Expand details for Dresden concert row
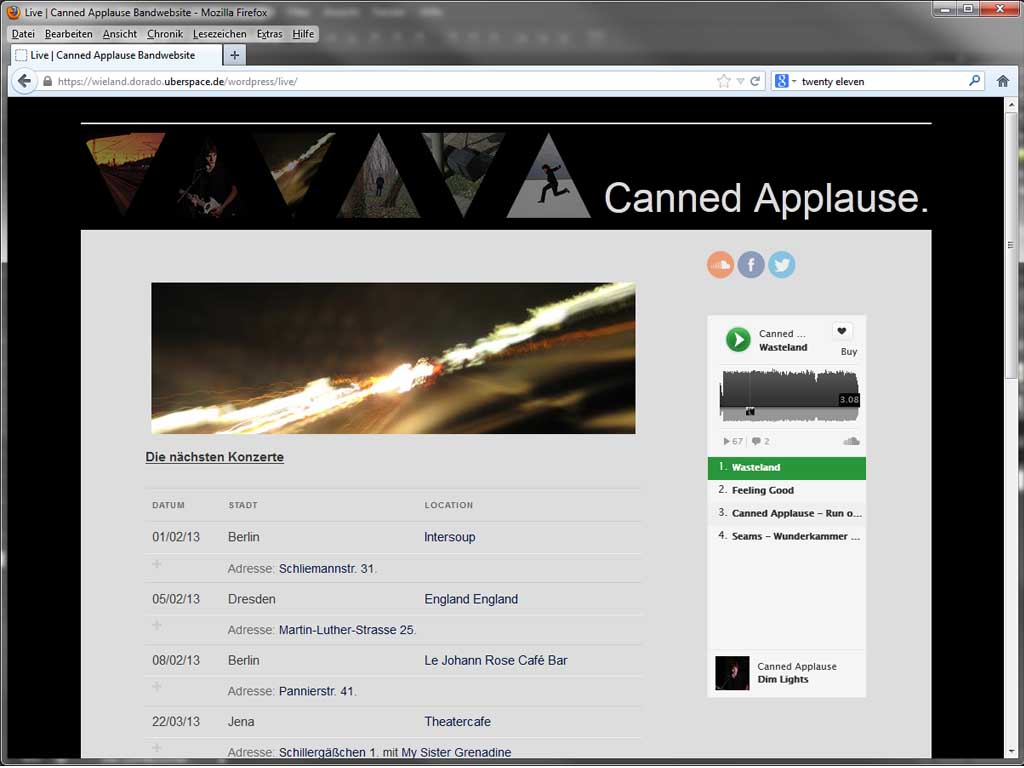This screenshot has width=1024, height=768. (156, 626)
